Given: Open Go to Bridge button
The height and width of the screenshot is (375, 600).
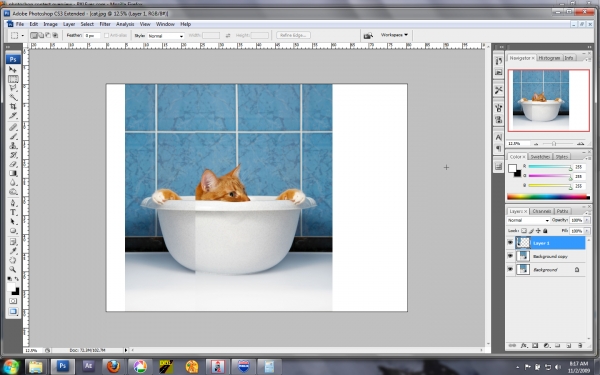Looking at the screenshot, I should [x=368, y=36].
